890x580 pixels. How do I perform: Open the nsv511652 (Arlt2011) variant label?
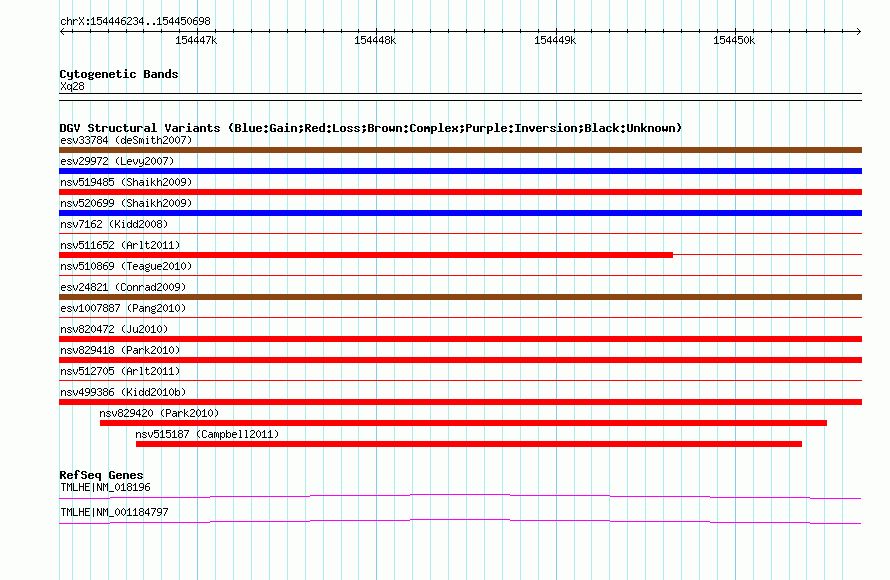(120, 245)
